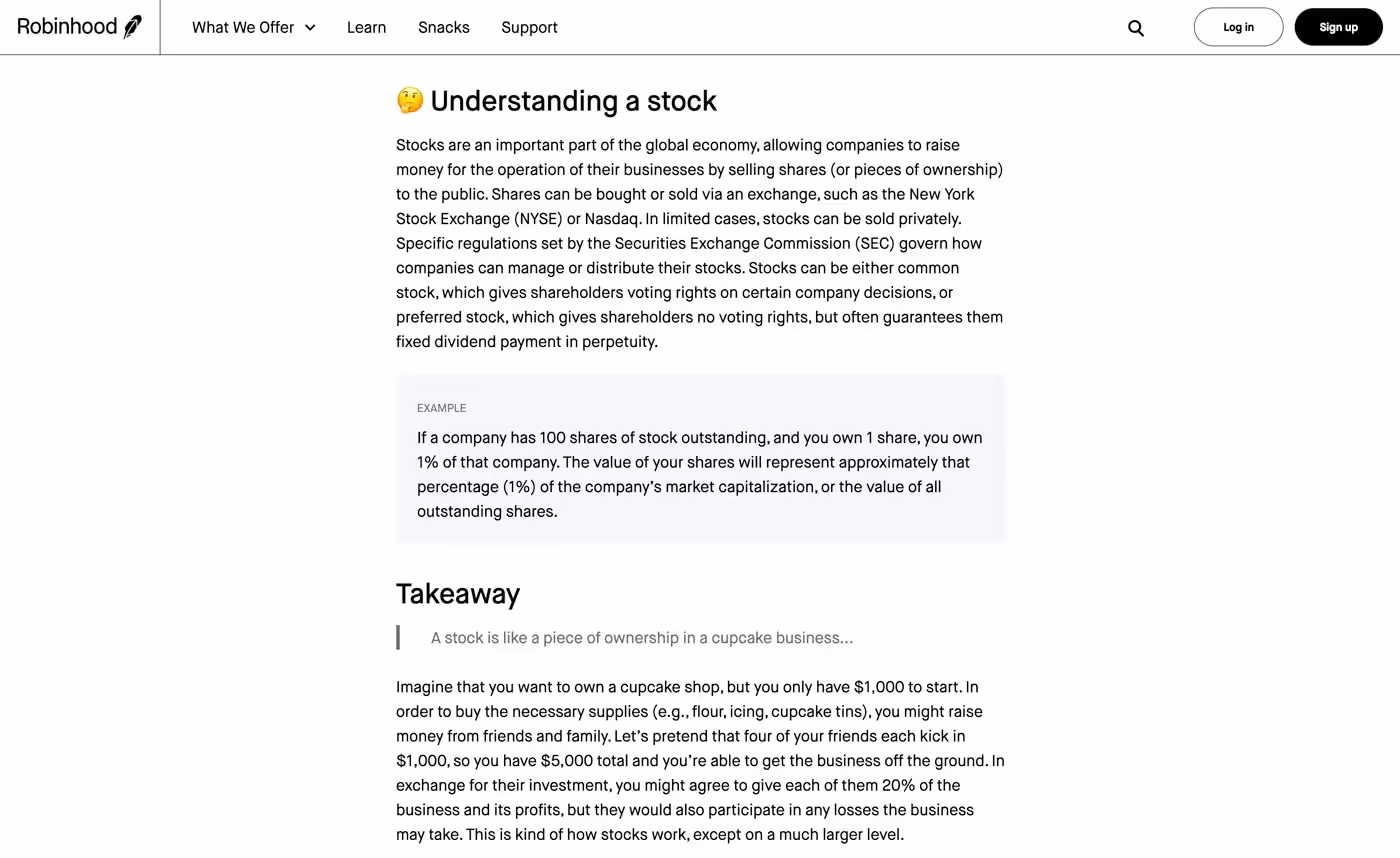Click the 100 shares example text
This screenshot has width=1400, height=858.
(699, 475)
